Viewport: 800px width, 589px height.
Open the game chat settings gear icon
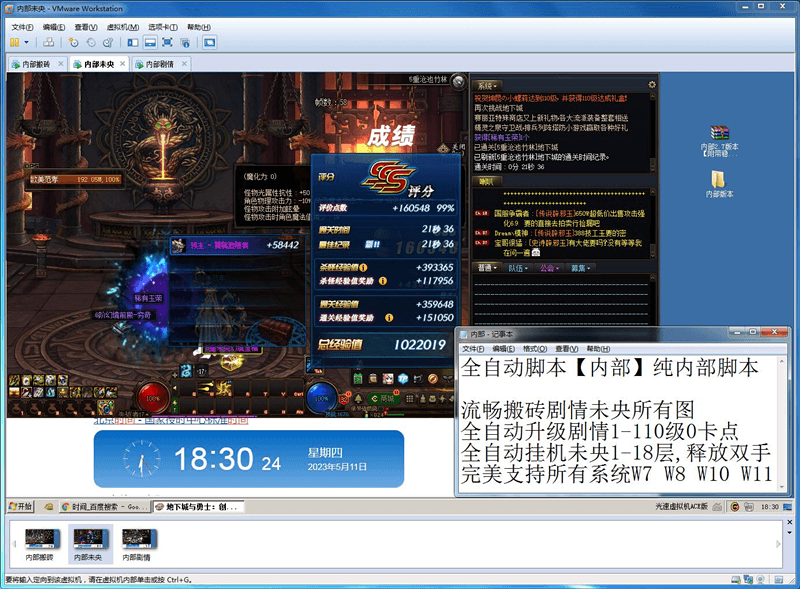pos(652,85)
